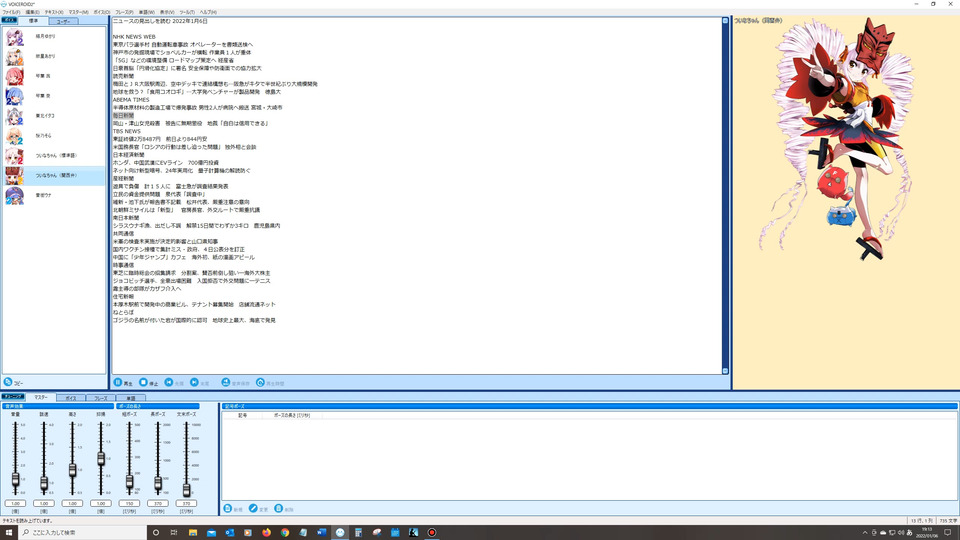This screenshot has width=960, height=540.
Task: Click the 削除 delete pause symbol icon
Action: tap(279, 509)
